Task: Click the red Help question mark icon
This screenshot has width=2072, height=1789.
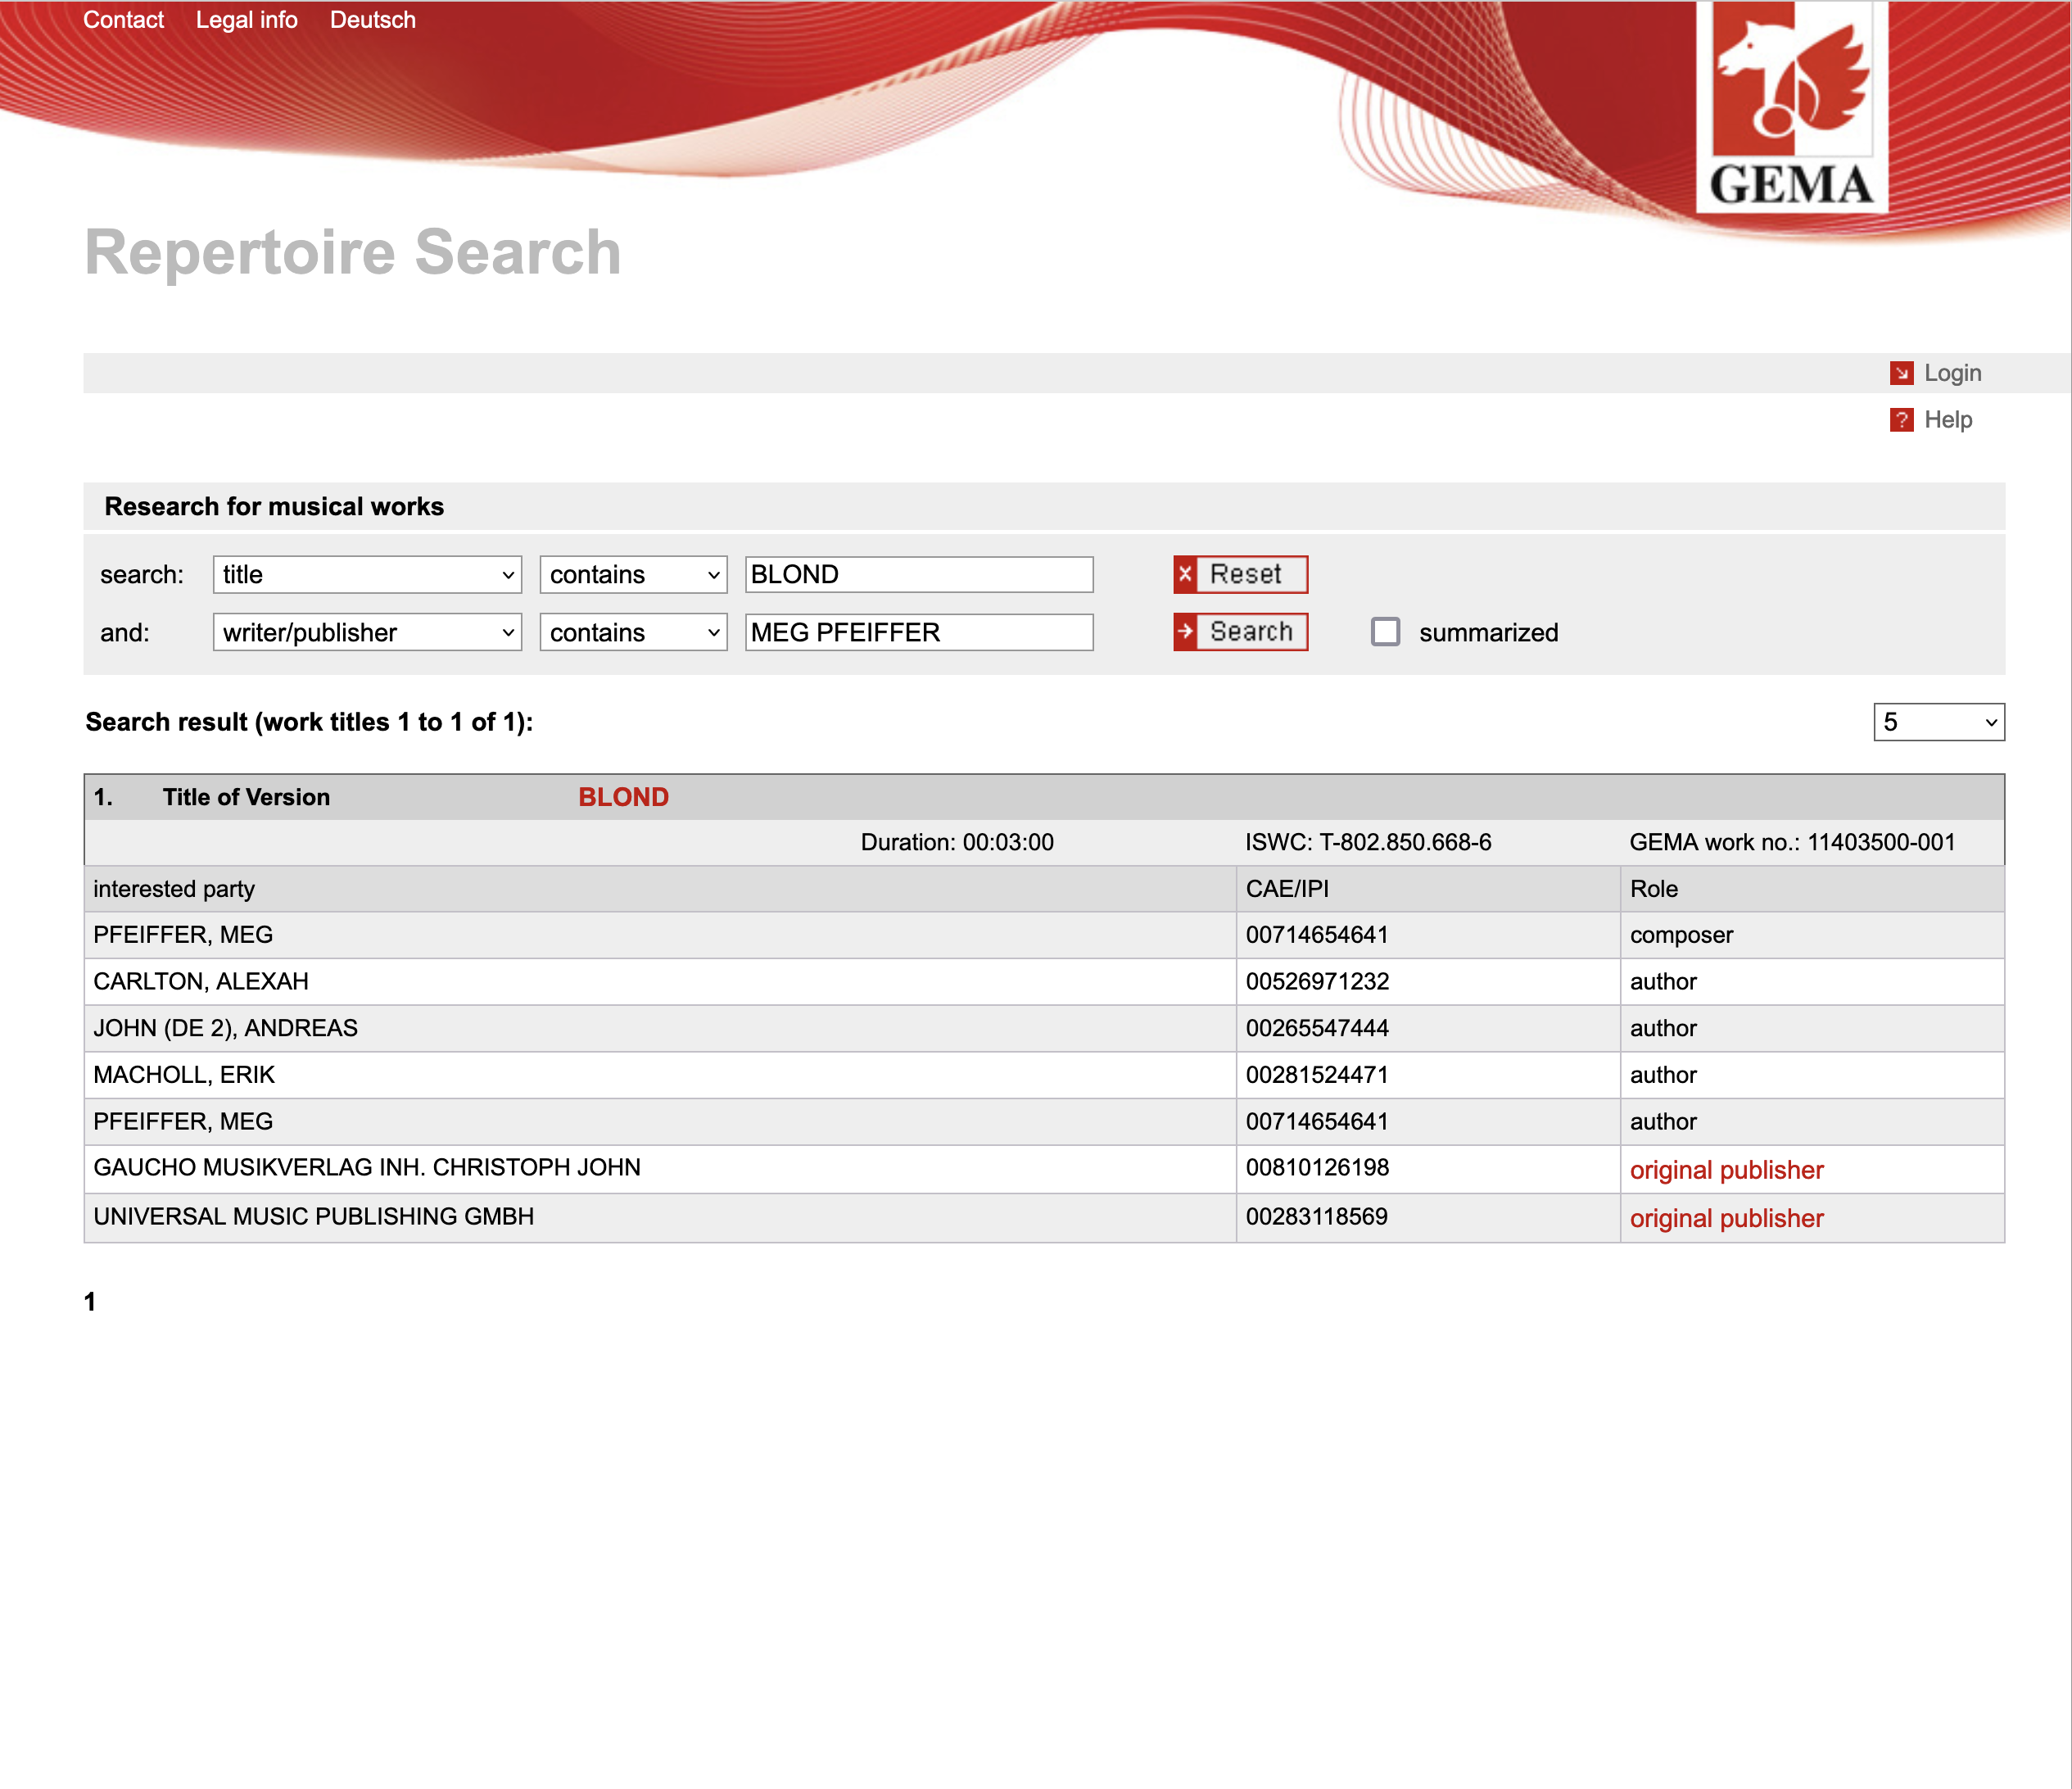Action: 1901,420
